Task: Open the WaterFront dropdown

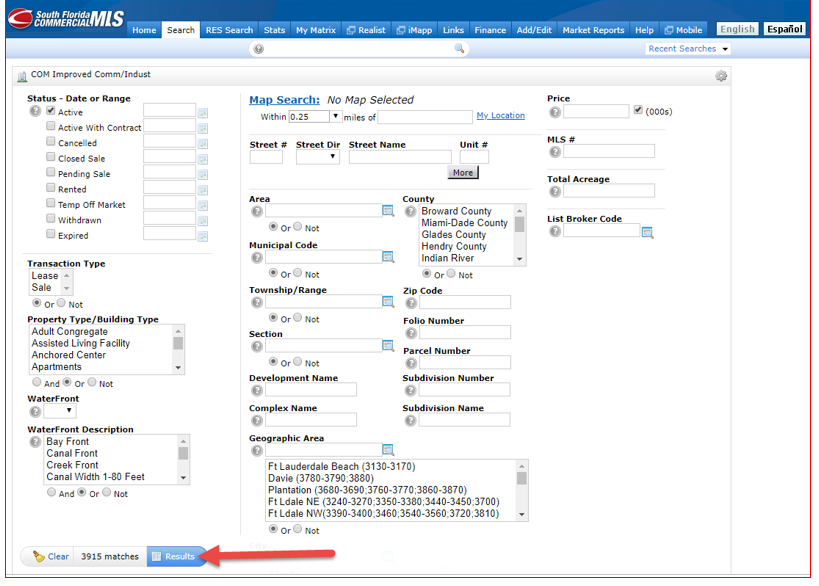Action: tap(60, 411)
